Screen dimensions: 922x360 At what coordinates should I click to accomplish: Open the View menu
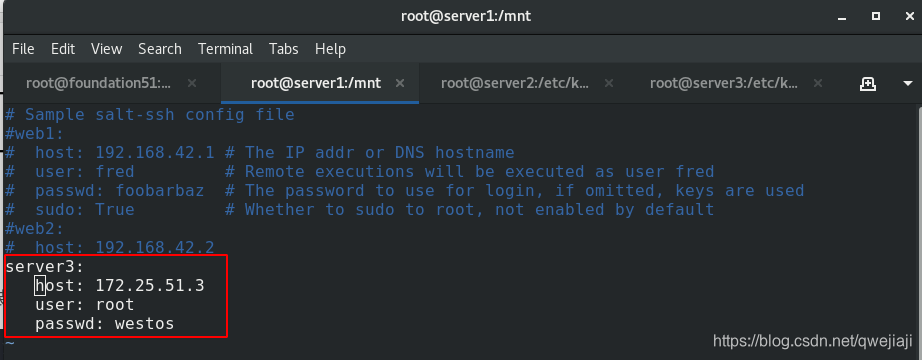point(106,49)
